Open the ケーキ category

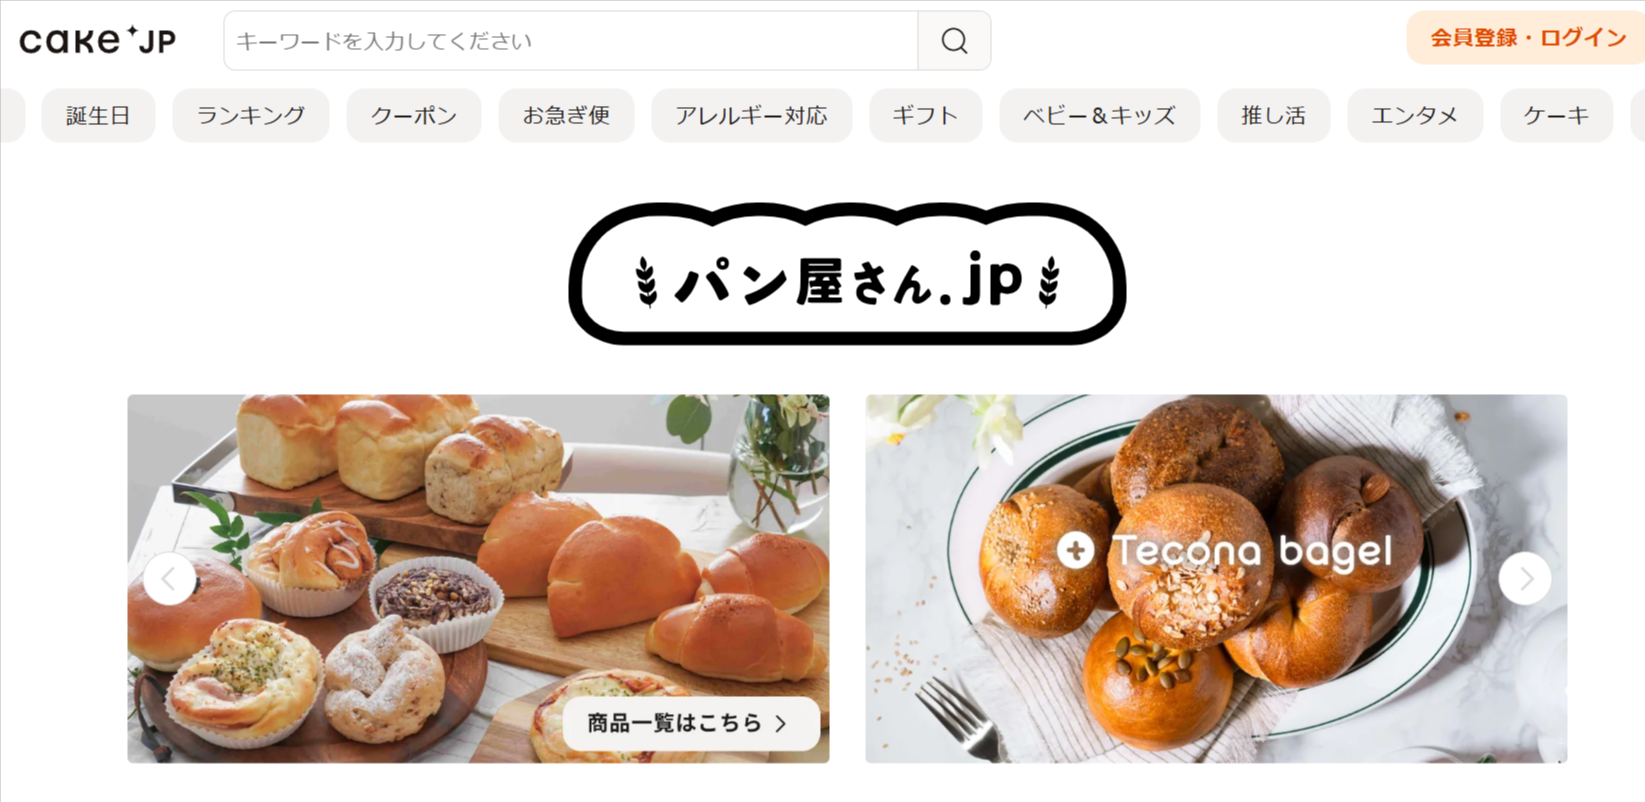(1556, 116)
